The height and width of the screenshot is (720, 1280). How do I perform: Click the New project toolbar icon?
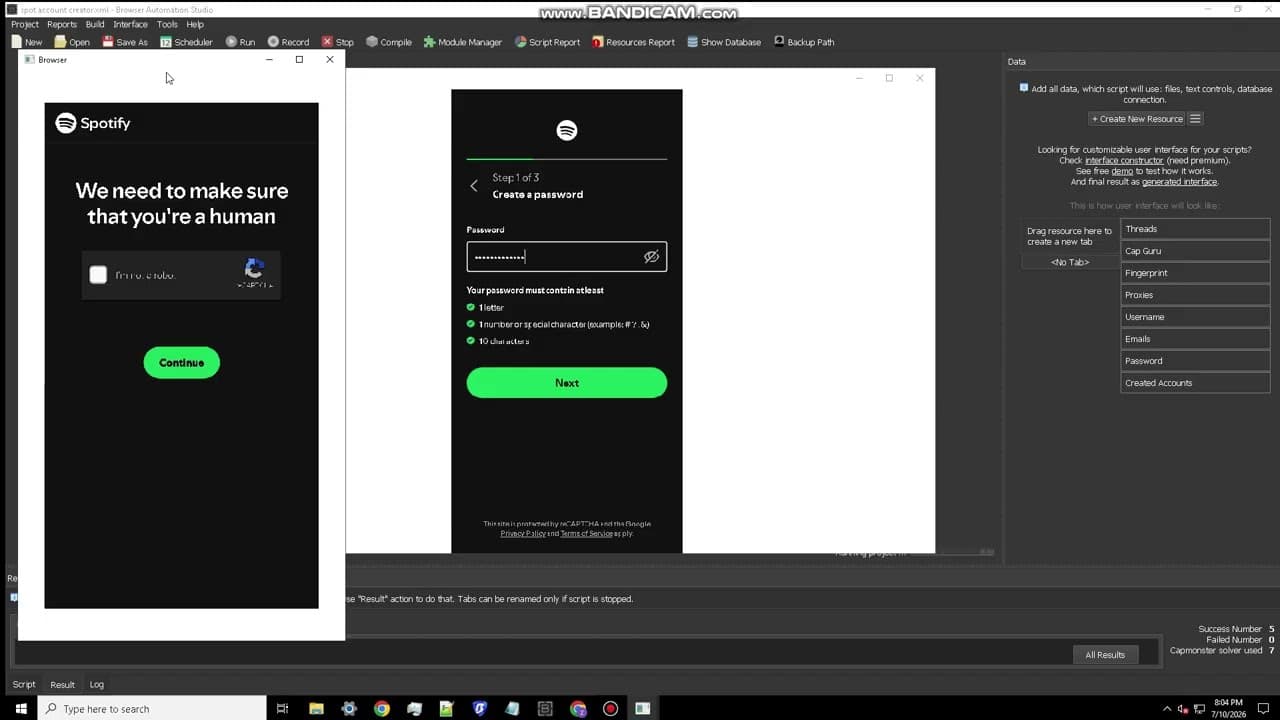[27, 42]
